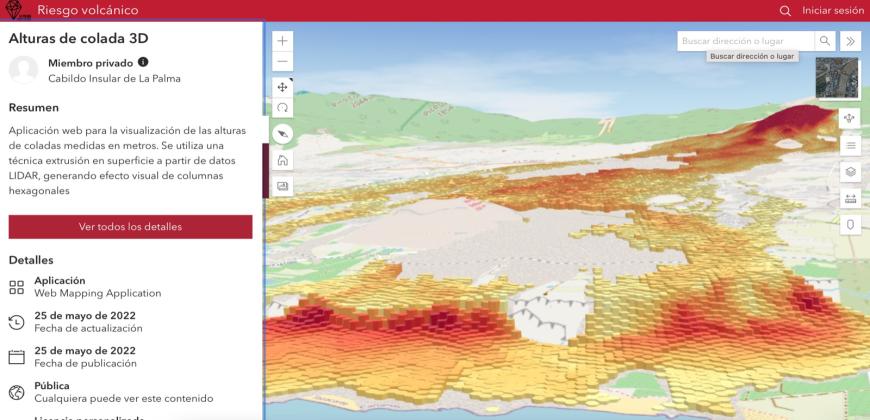Switch basemap using the satellite thumbnail
The image size is (870, 420).
click(837, 78)
